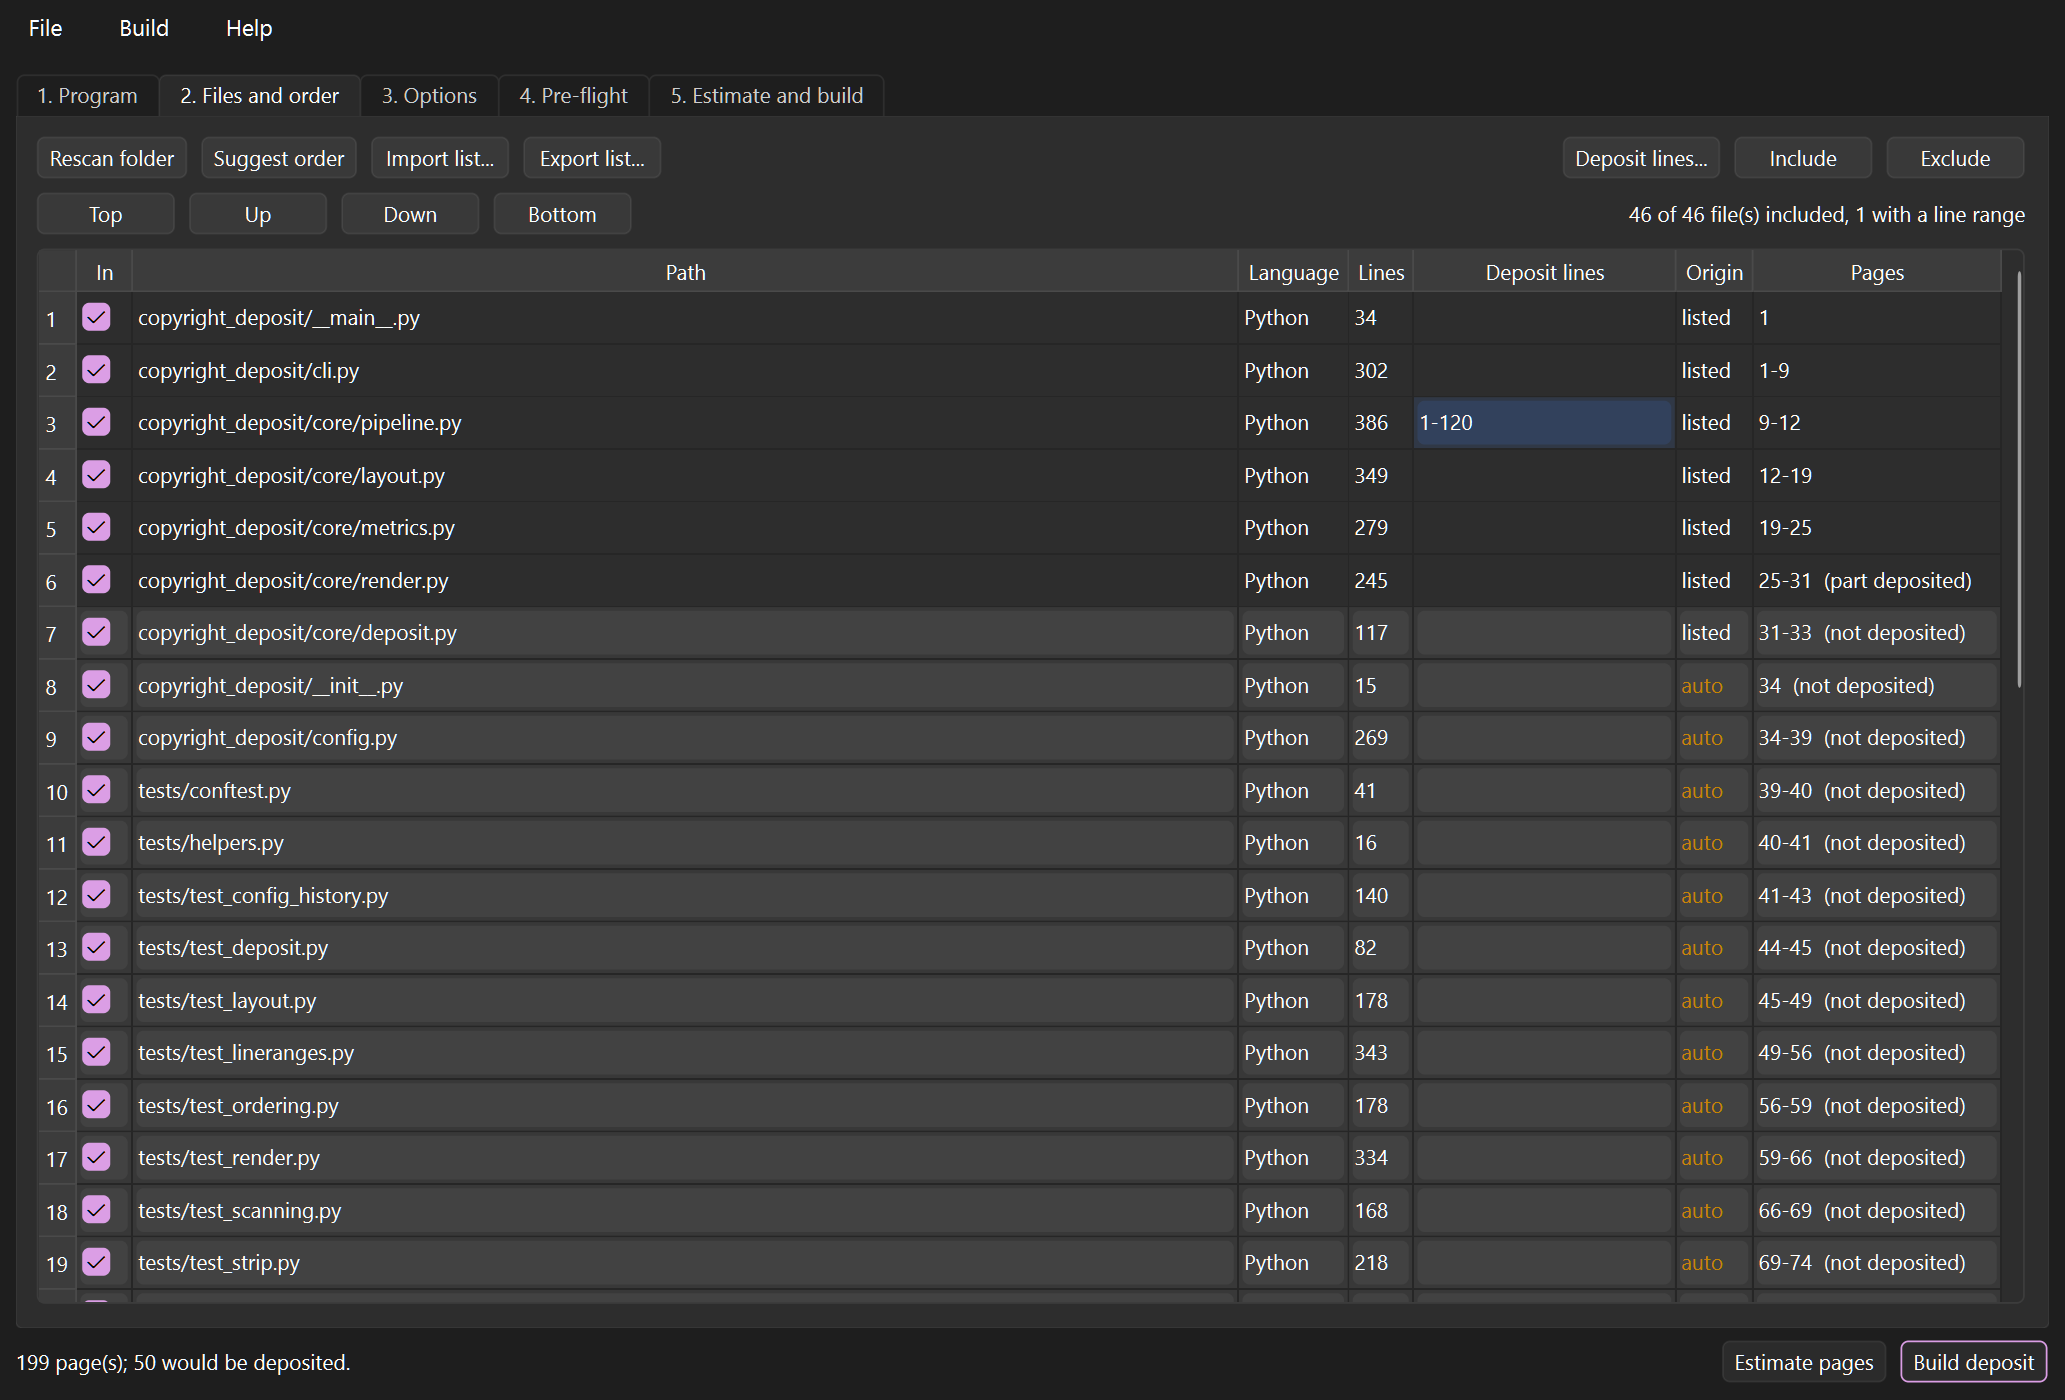2065x1400 pixels.
Task: Uncheck __main__.py inclusion checkbox
Action: pyautogui.click(x=96, y=317)
